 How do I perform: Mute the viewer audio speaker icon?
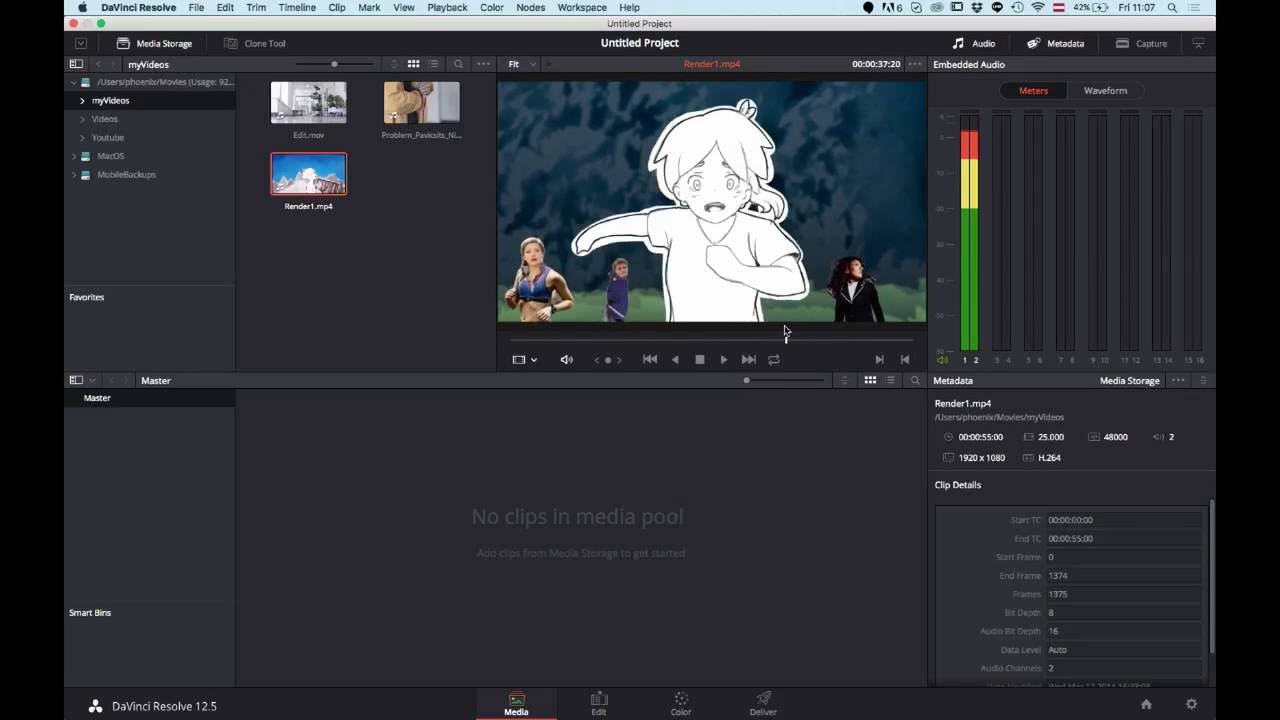(567, 360)
